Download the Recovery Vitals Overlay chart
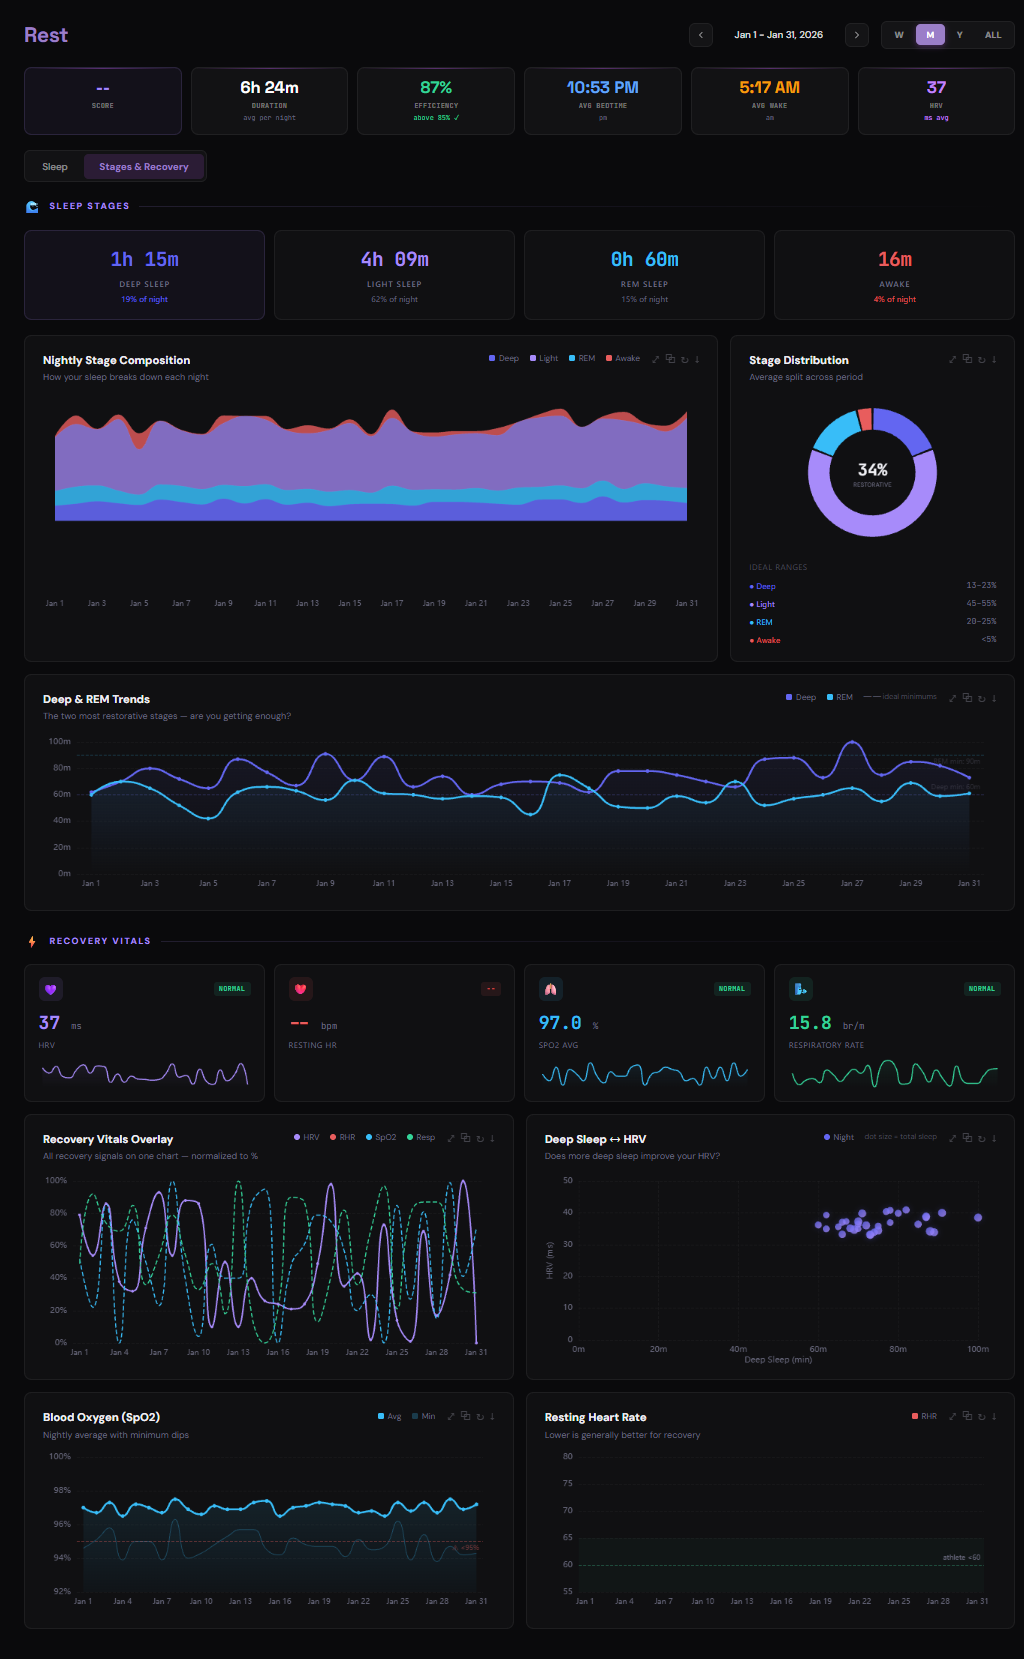The image size is (1024, 1659). tap(493, 1138)
